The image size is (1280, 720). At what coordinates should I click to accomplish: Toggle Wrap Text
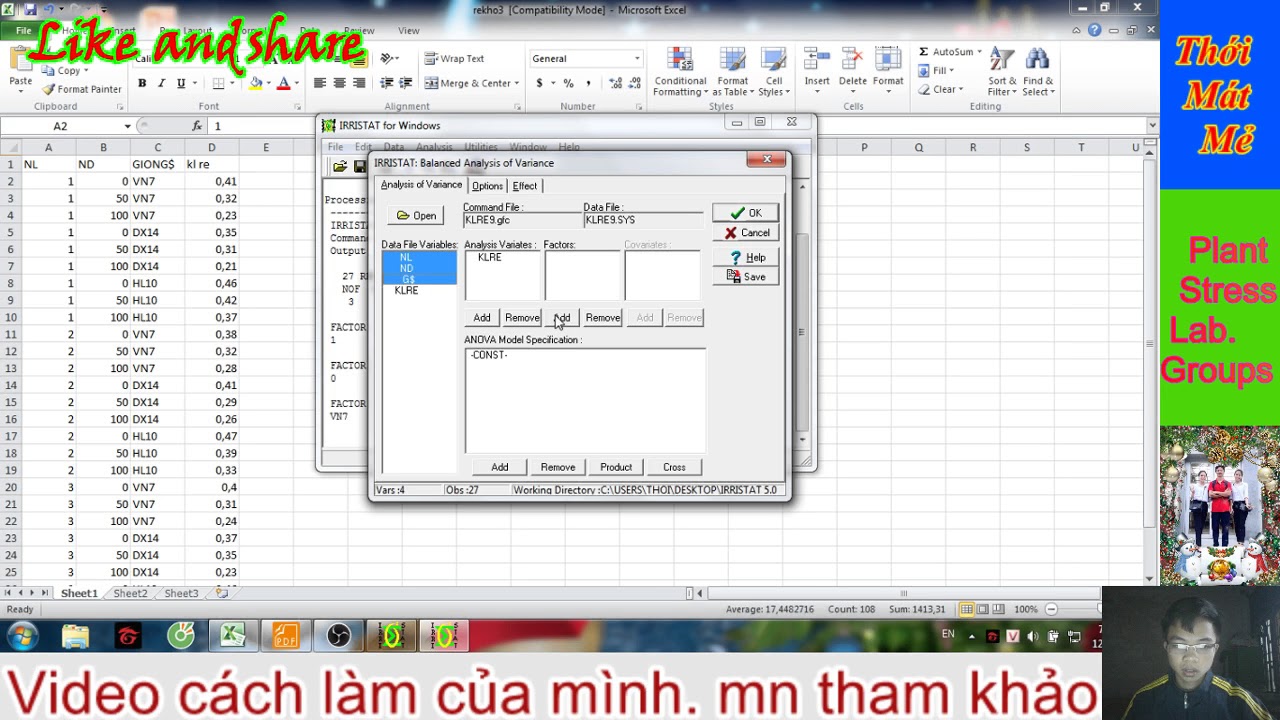(455, 59)
